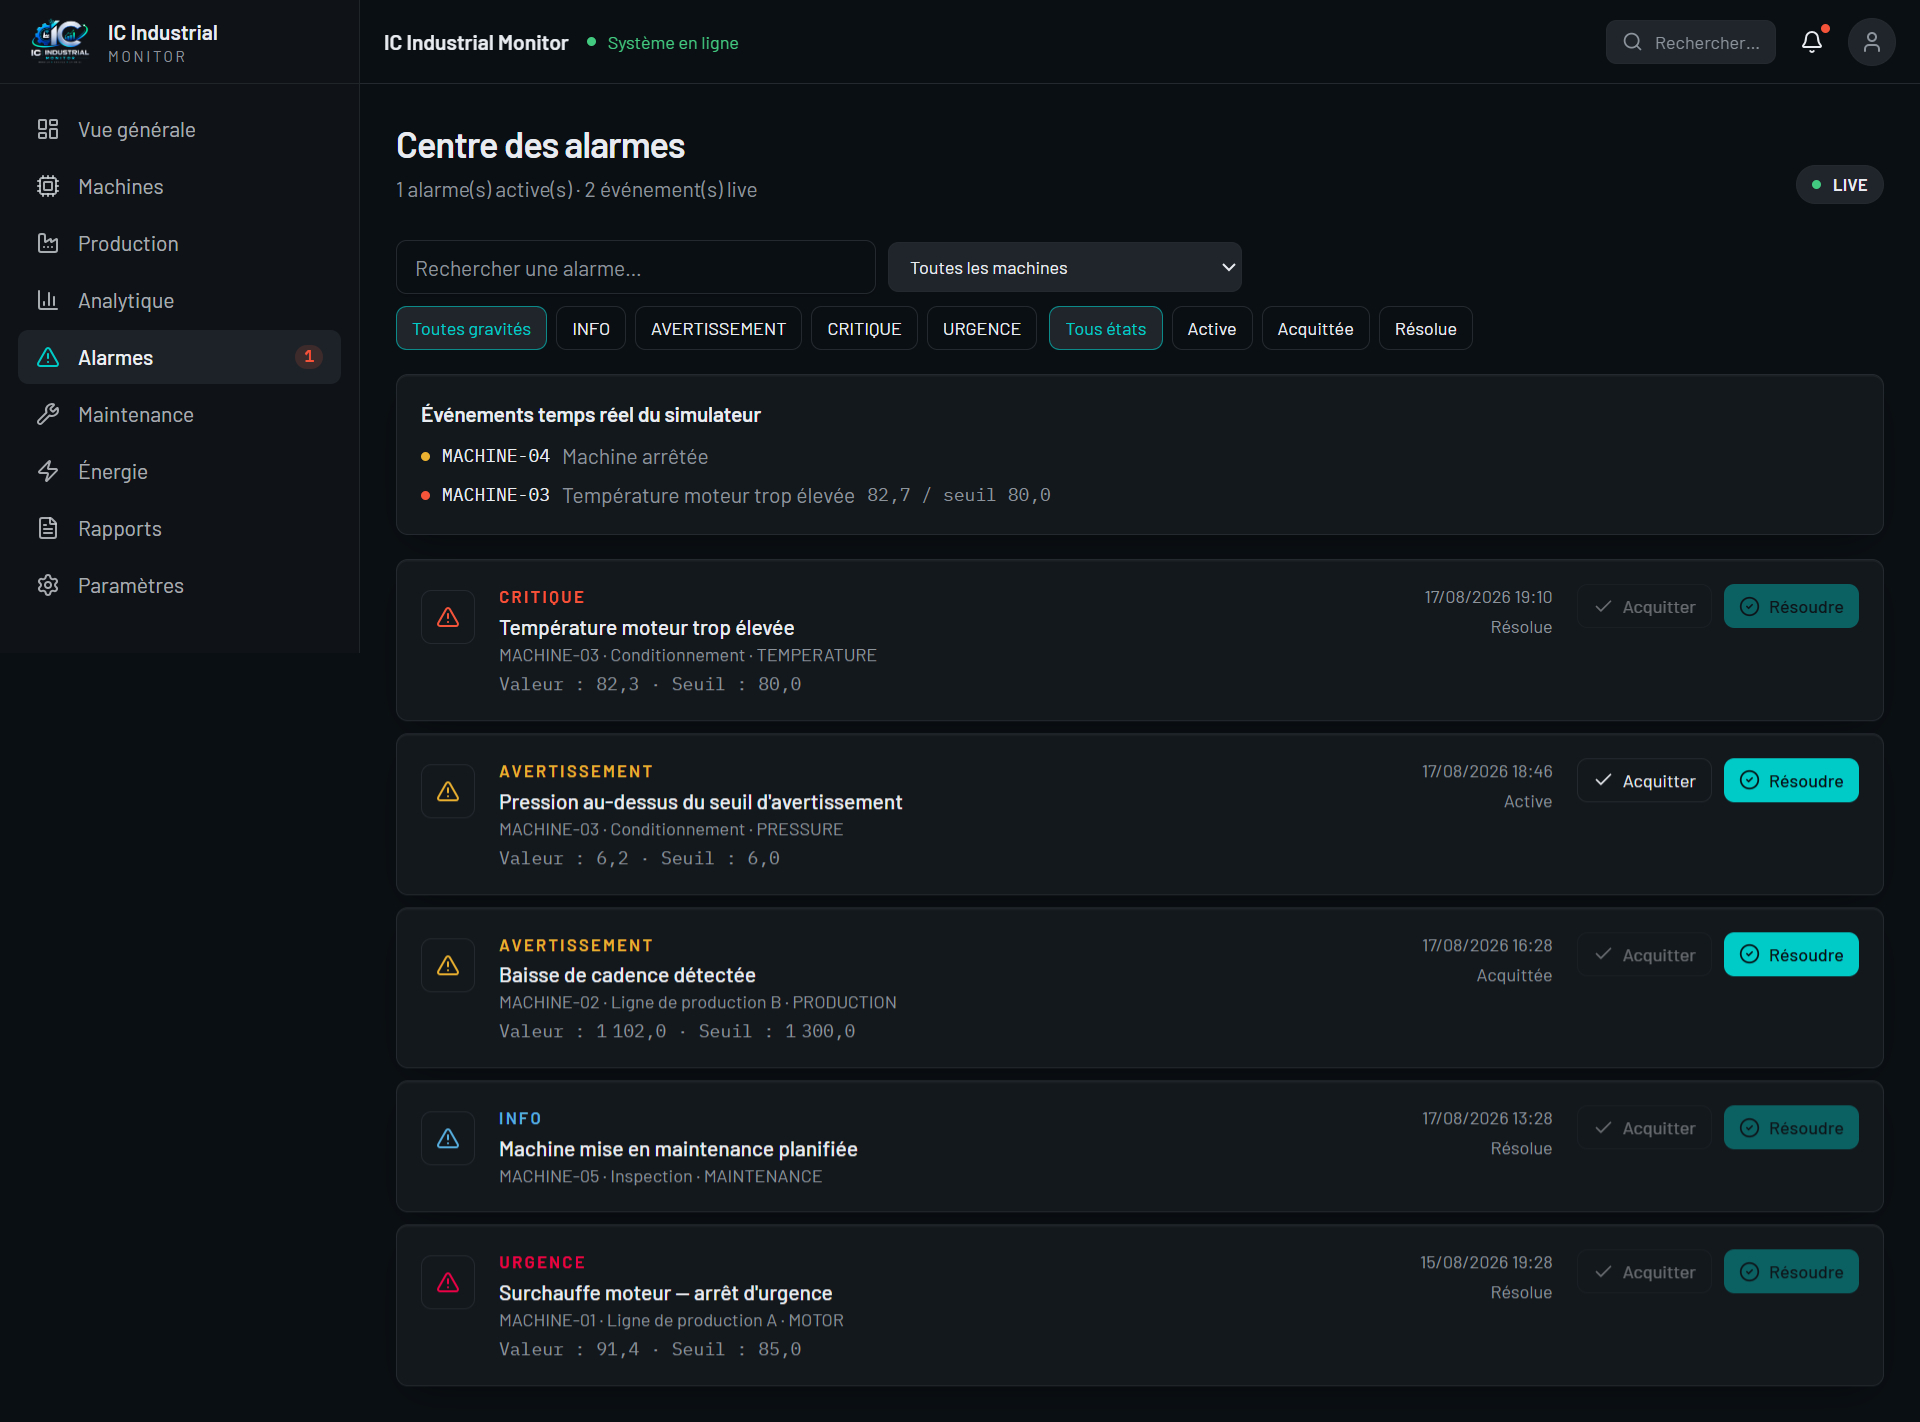Acquitter the Pression au-dessus du seuil alarm

pos(1644,780)
